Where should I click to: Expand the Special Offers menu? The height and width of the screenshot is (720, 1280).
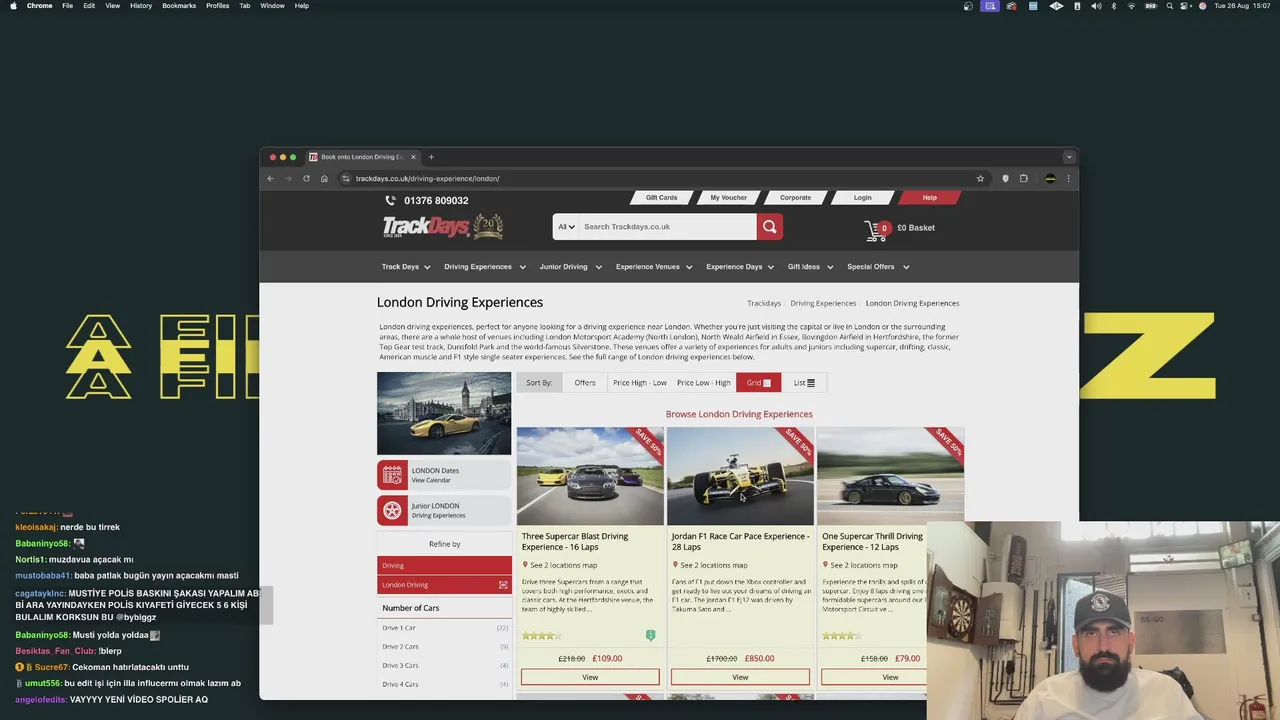coord(878,267)
